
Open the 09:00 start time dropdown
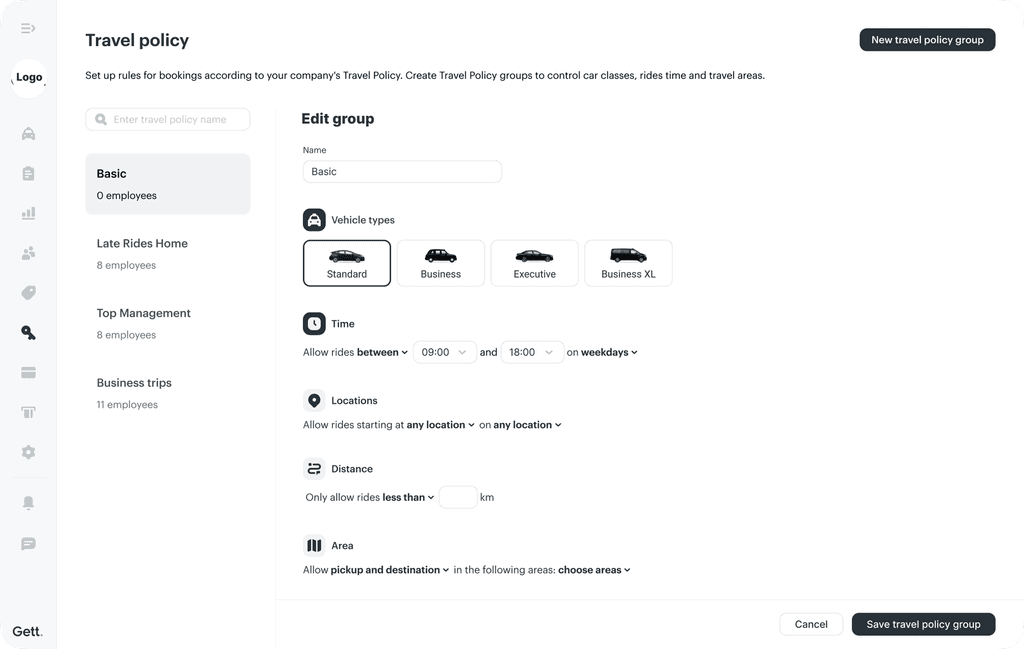[x=445, y=352]
